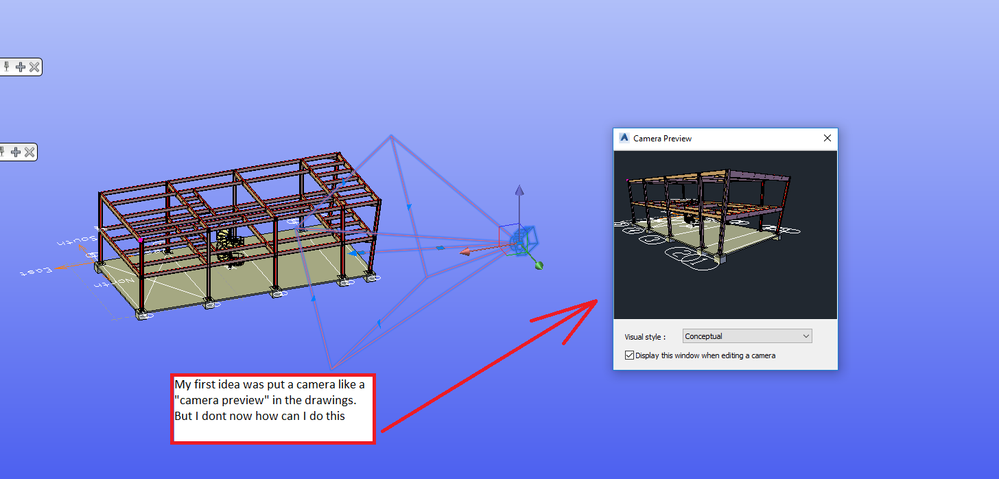This screenshot has height=479, width=999.
Task: Pin the upper floating toolbar
Action: (x=6, y=66)
